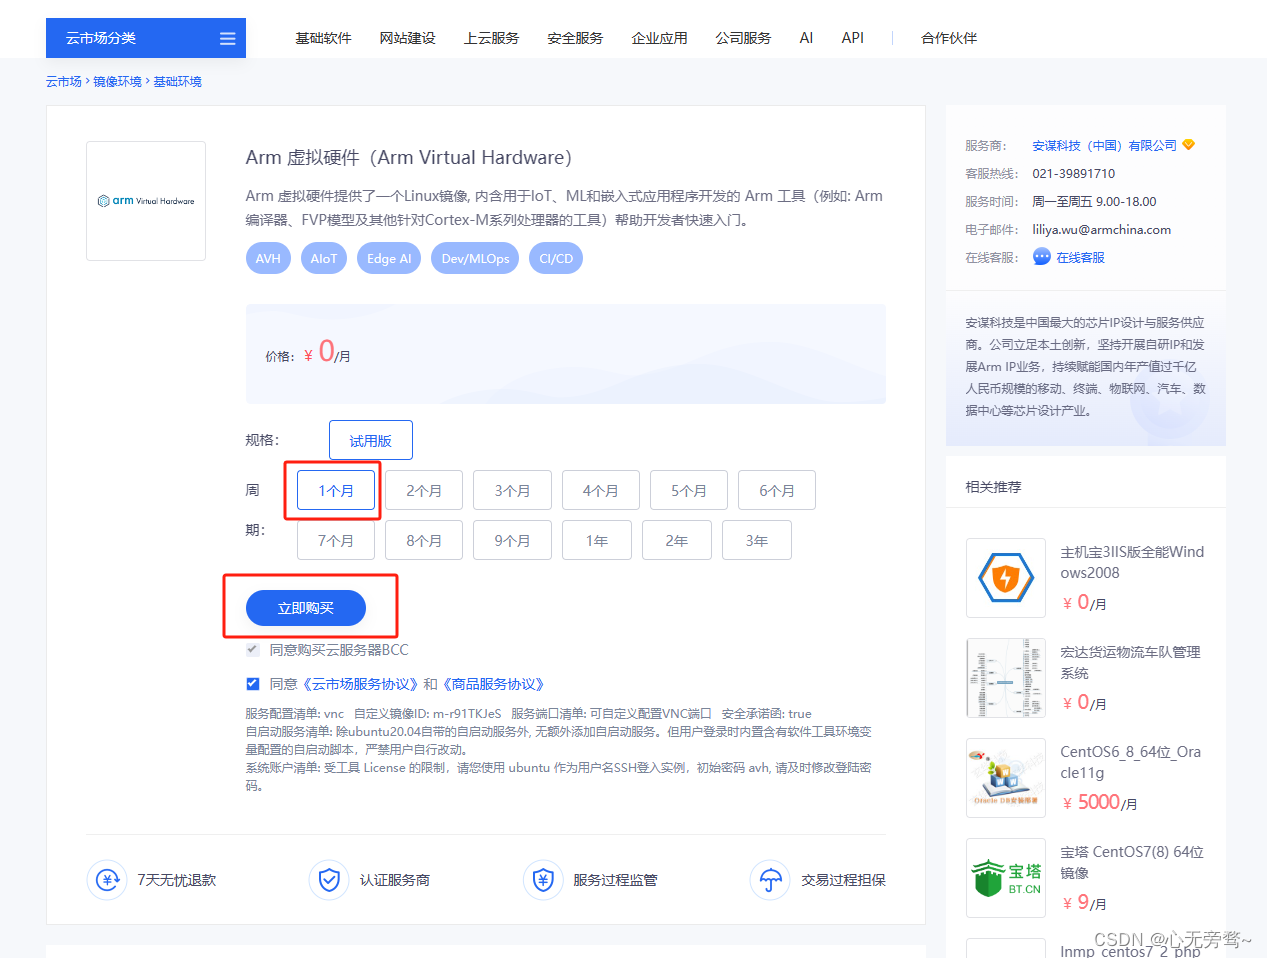Toggle the 同意购买云服务器BCC checkbox

(252, 650)
